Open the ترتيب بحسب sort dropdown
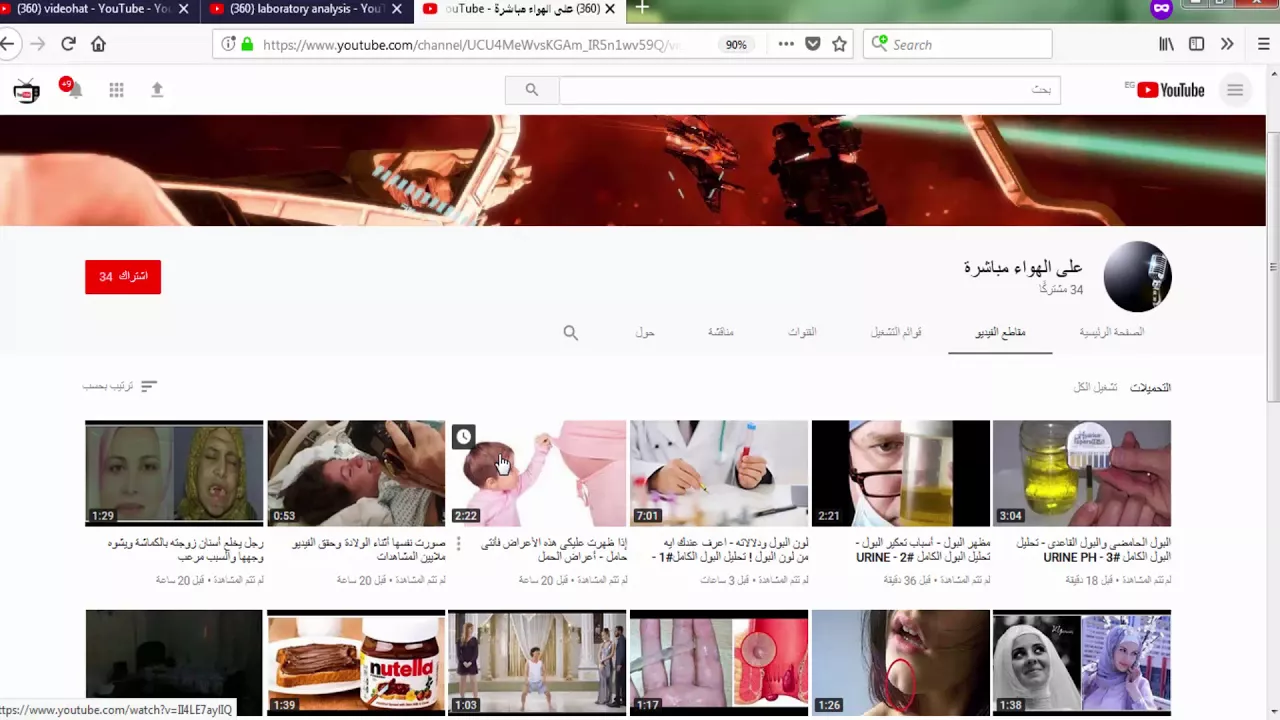This screenshot has height=720, width=1280. (x=120, y=386)
